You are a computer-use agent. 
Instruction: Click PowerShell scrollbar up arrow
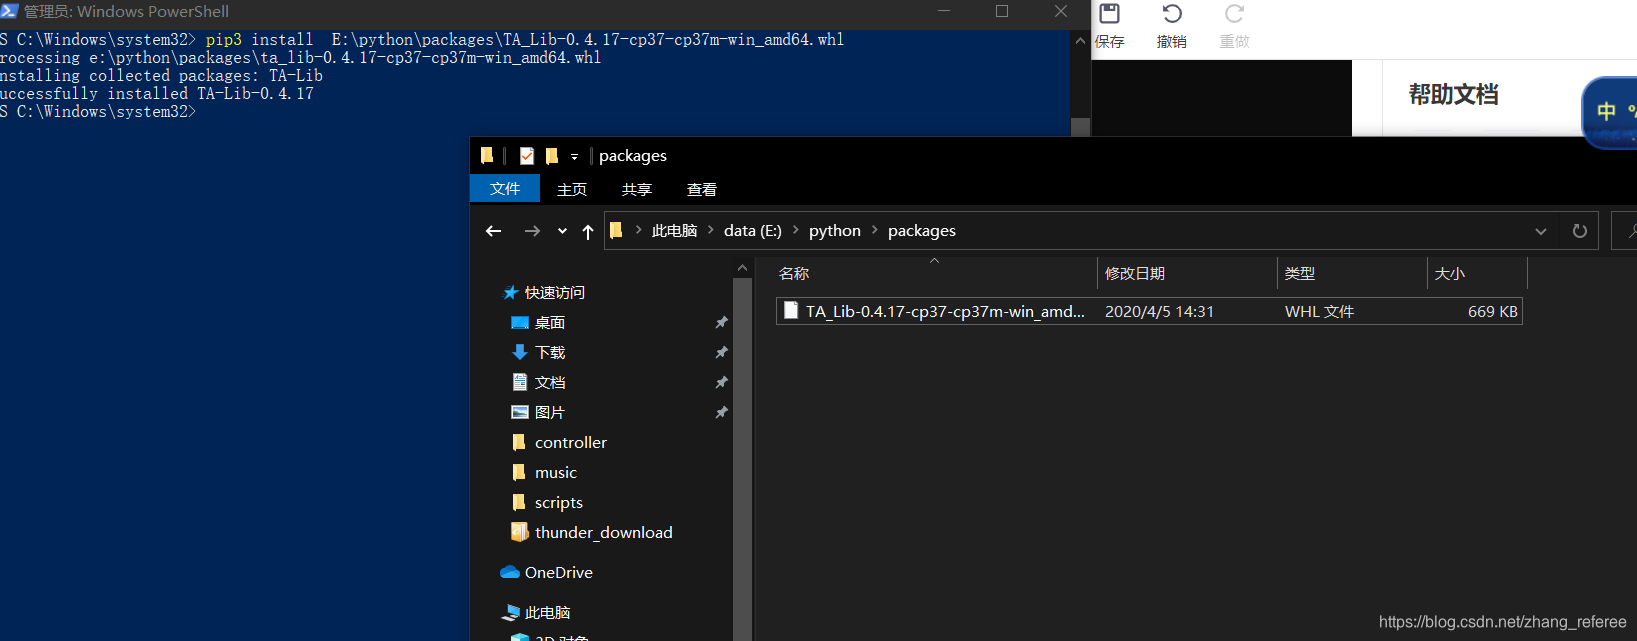[x=1080, y=41]
